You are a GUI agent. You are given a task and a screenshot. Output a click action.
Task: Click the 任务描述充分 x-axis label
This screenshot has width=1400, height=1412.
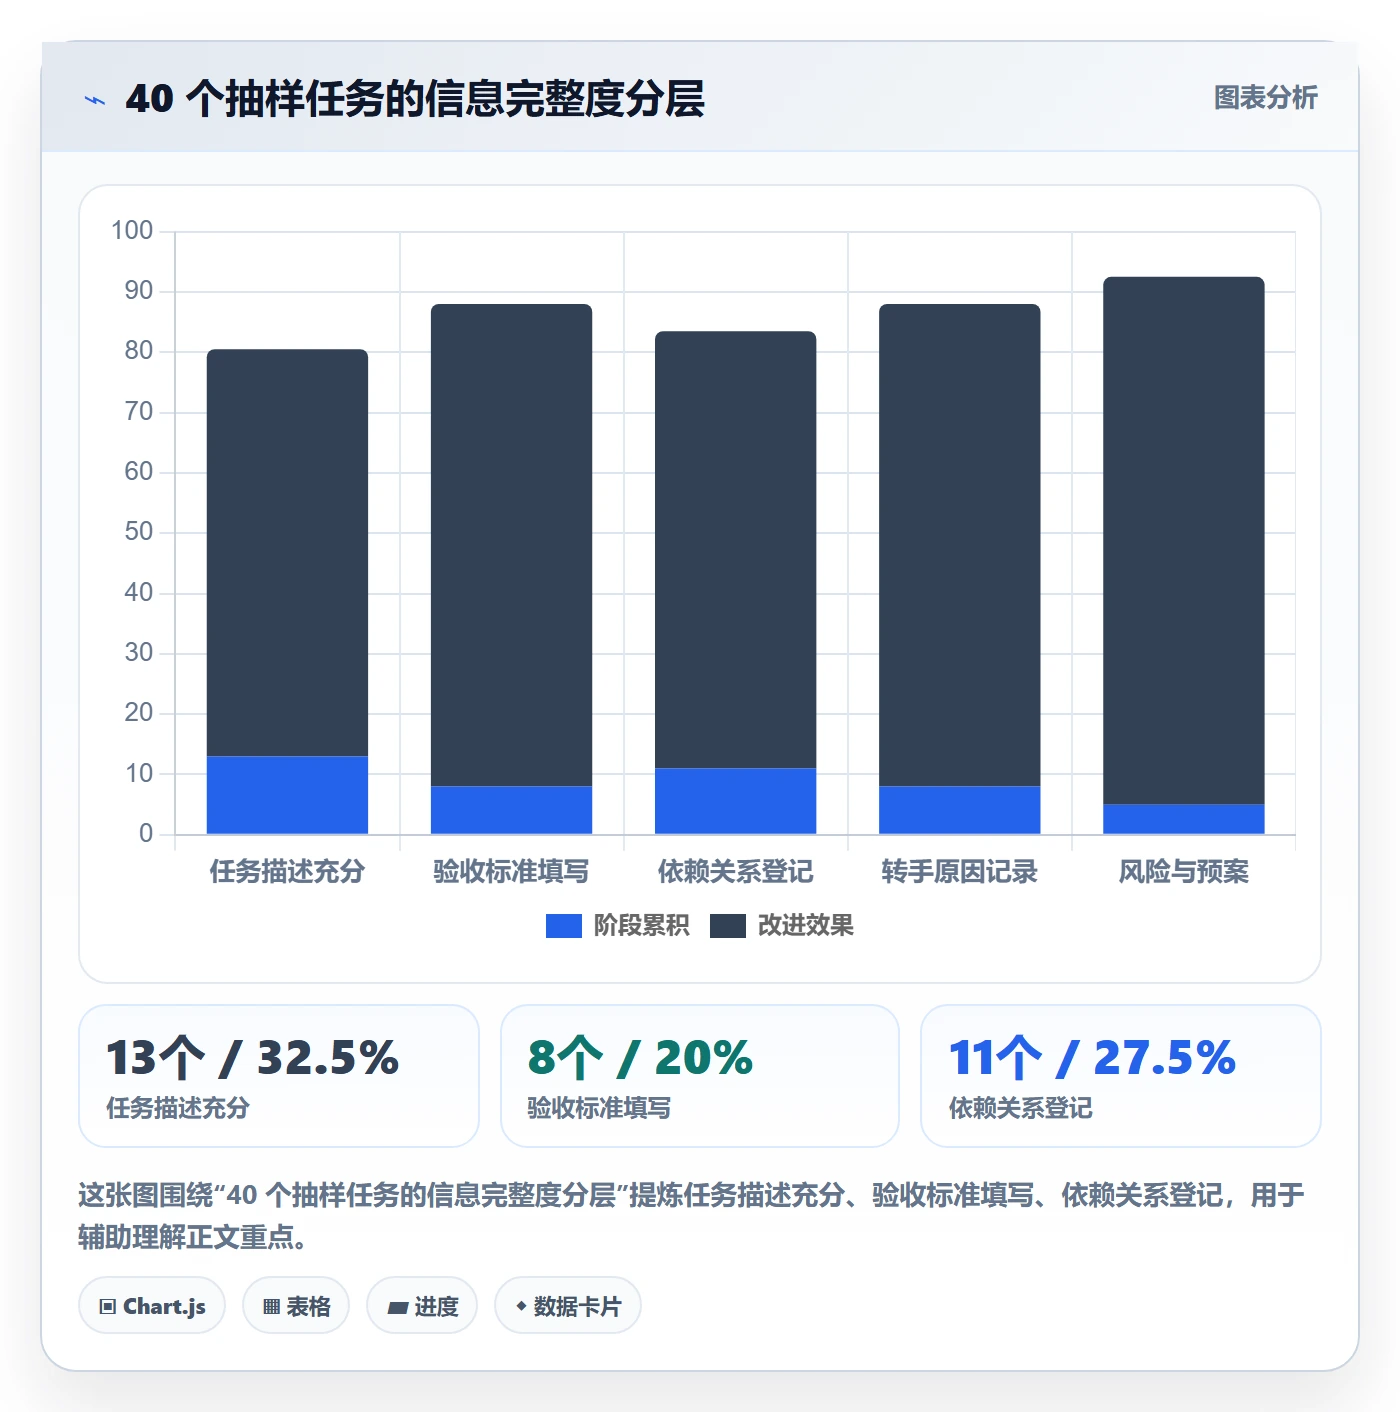287,872
